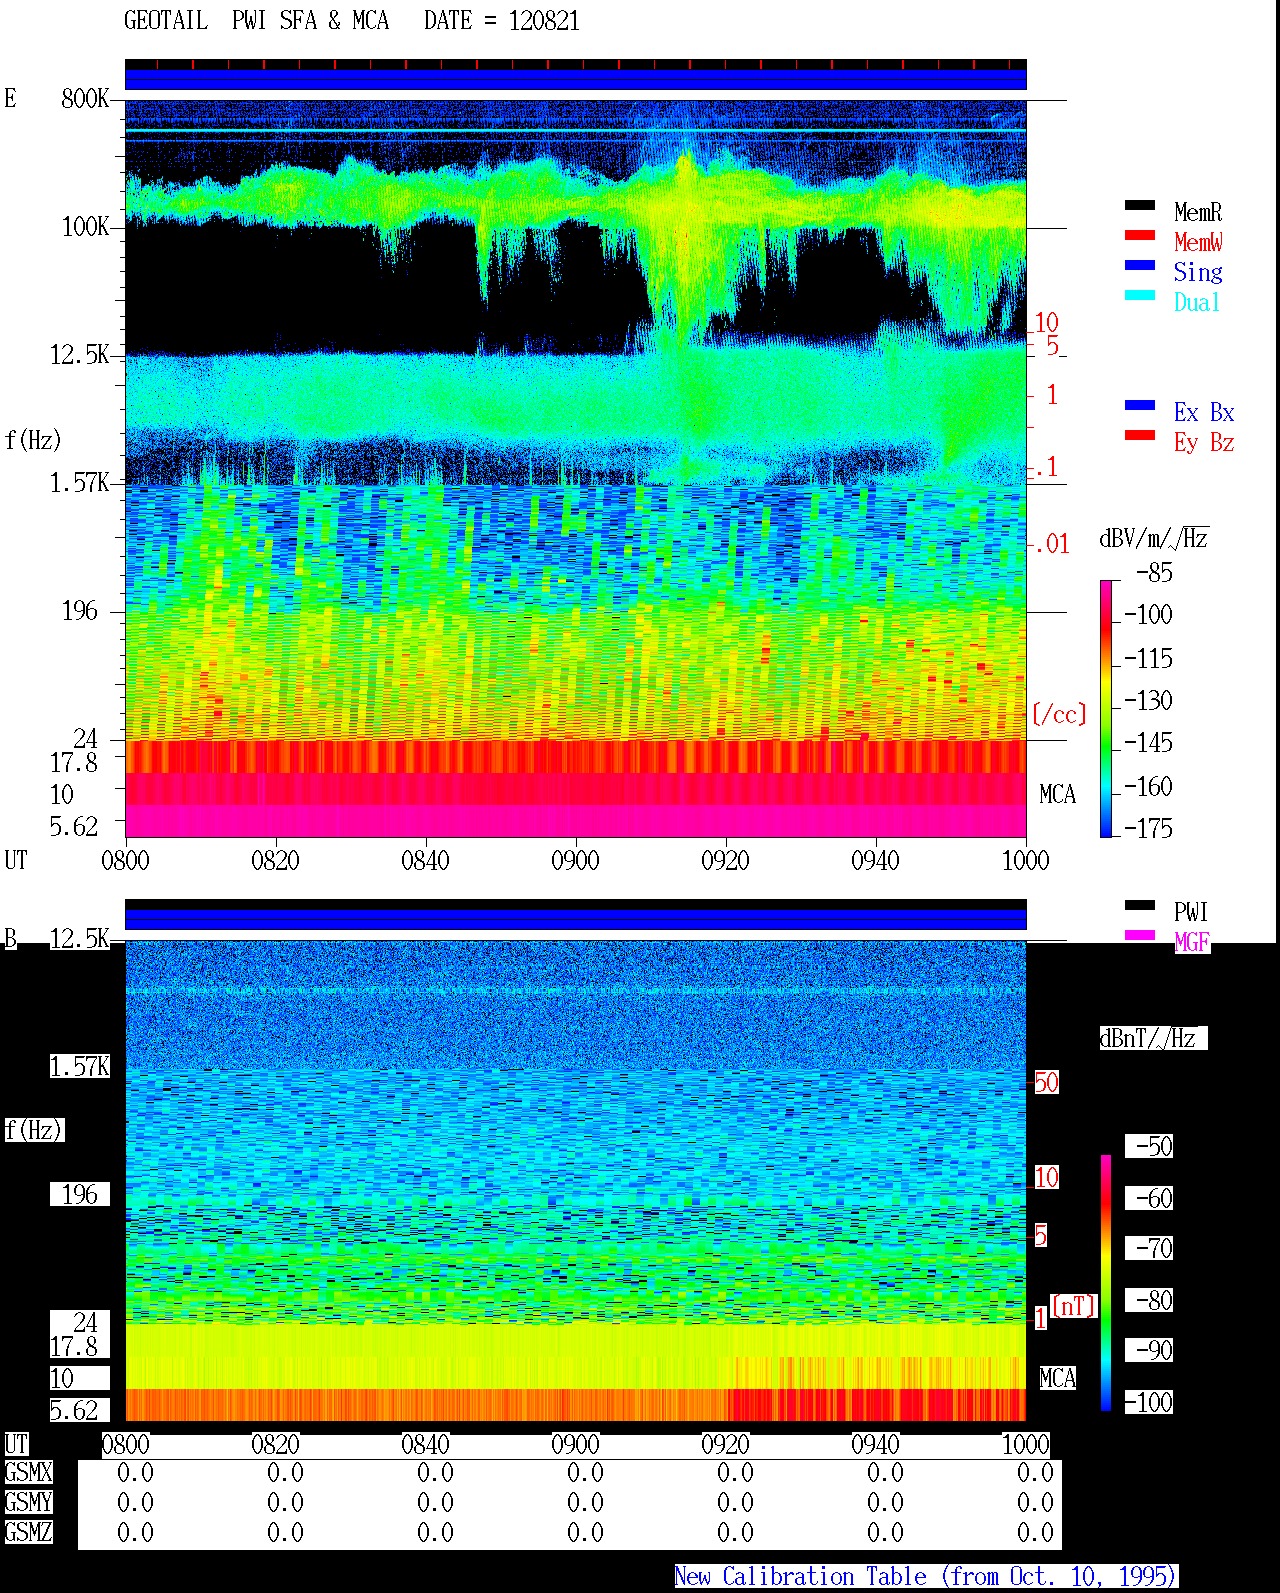Select the cyan Dual legend swatch

pos(1139,296)
